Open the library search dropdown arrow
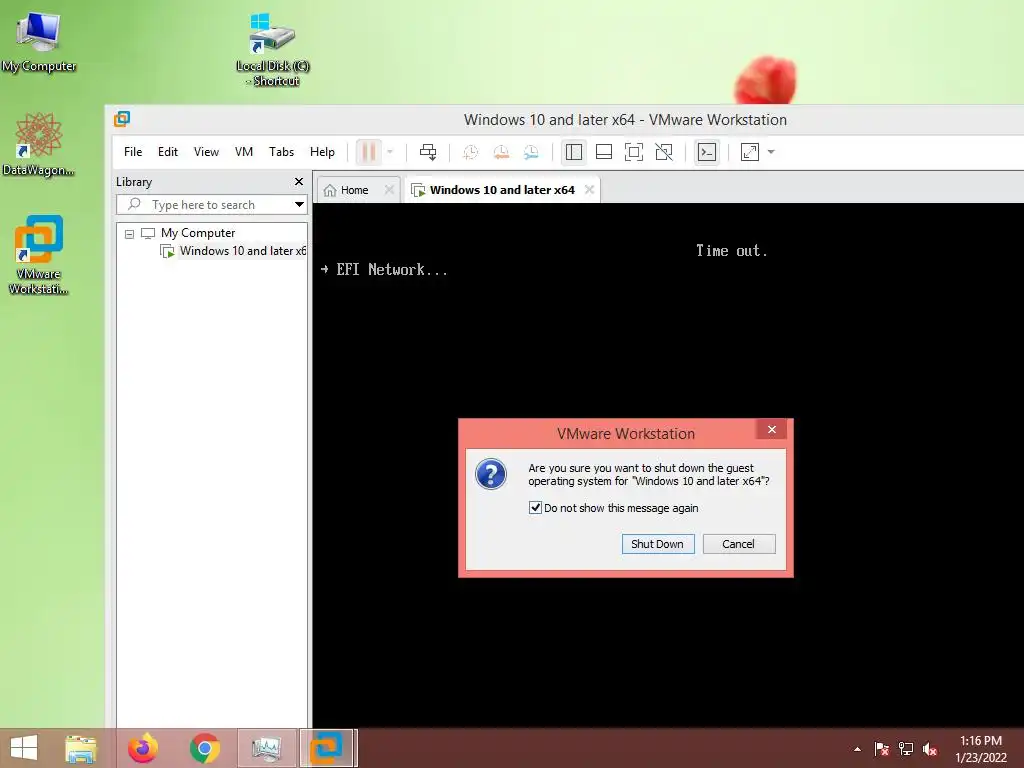The width and height of the screenshot is (1024, 768). [299, 204]
